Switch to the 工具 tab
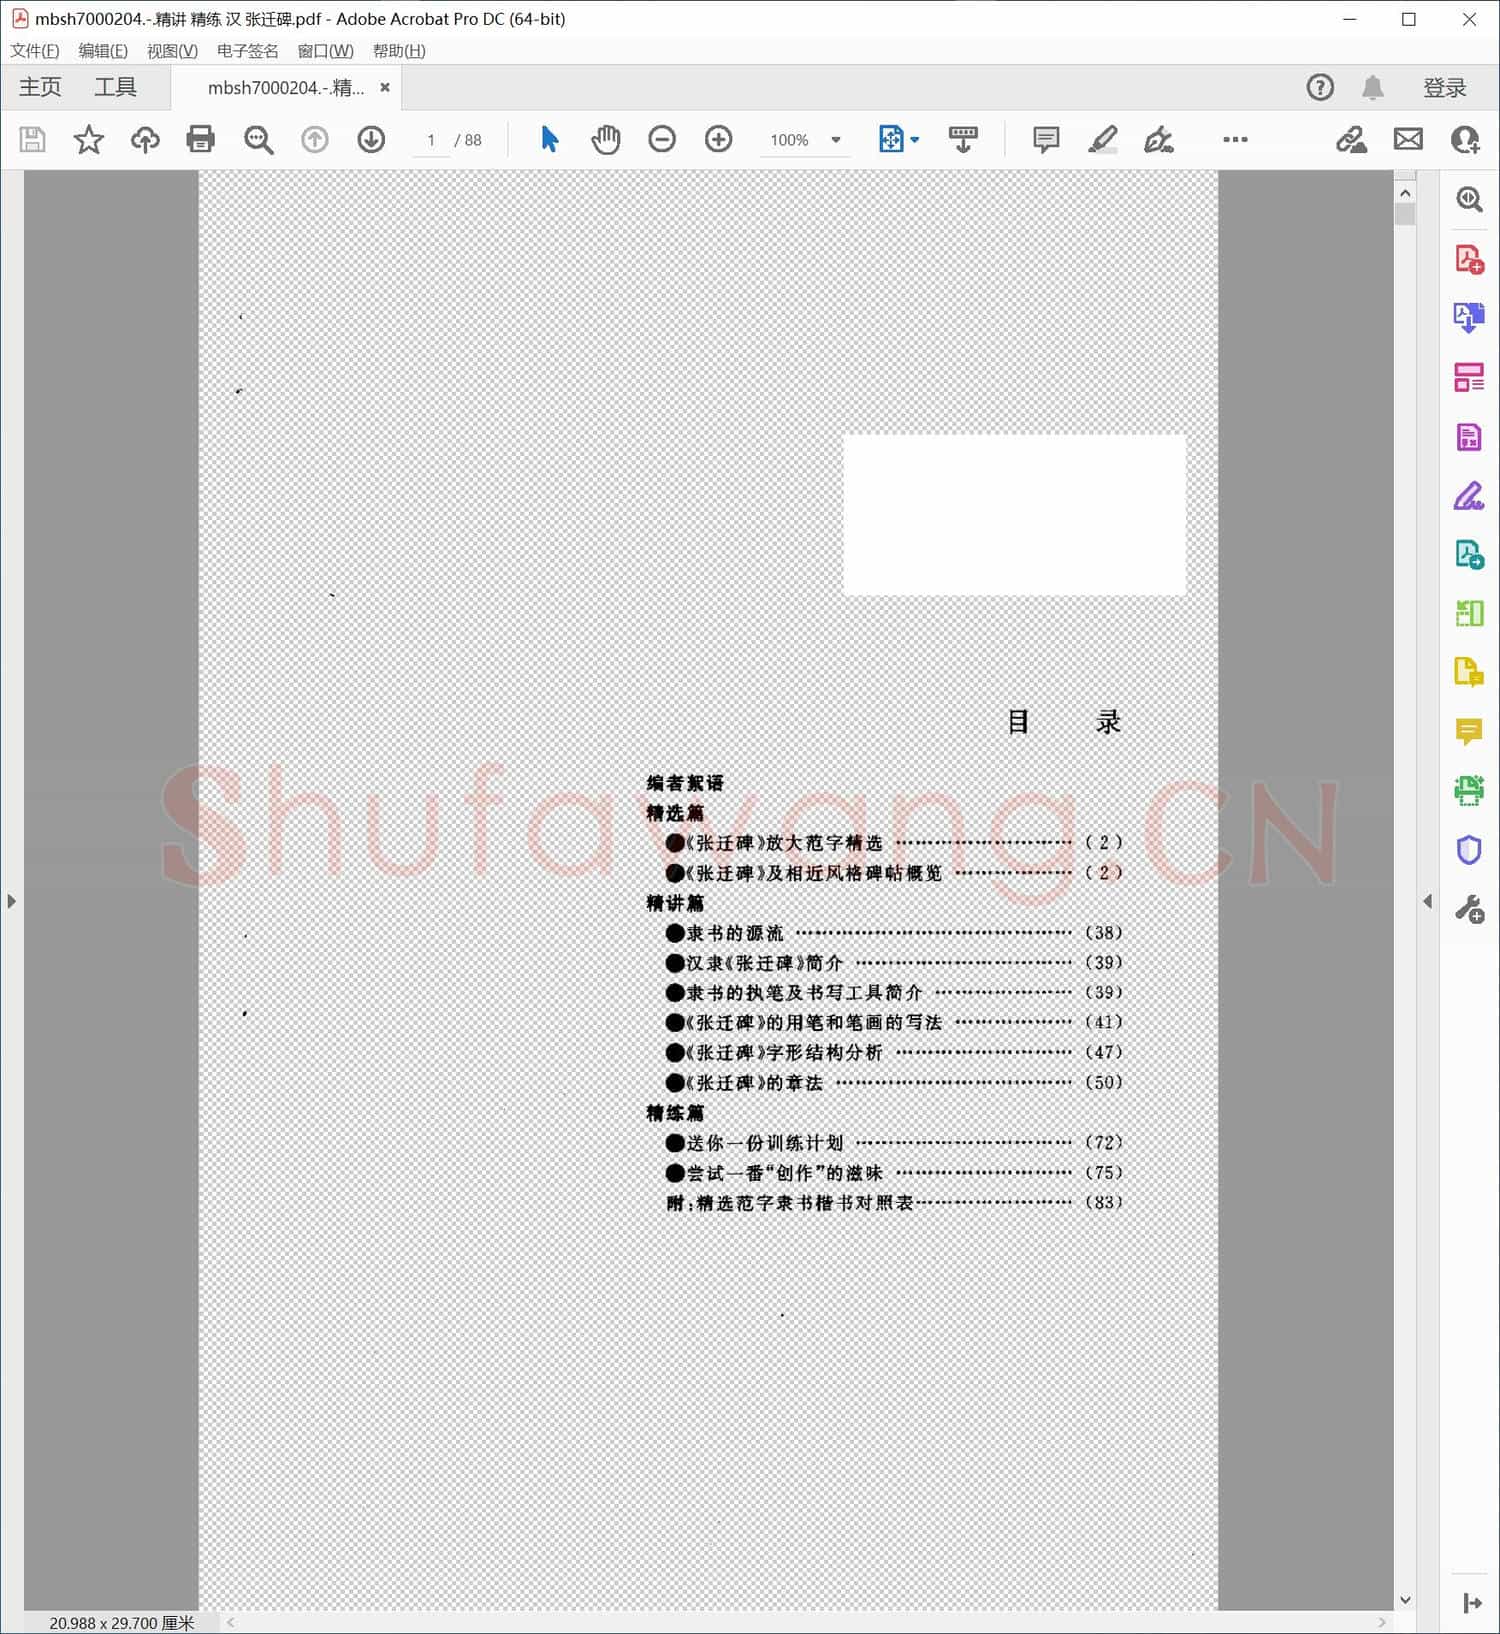Image resolution: width=1500 pixels, height=1634 pixels. pos(115,88)
